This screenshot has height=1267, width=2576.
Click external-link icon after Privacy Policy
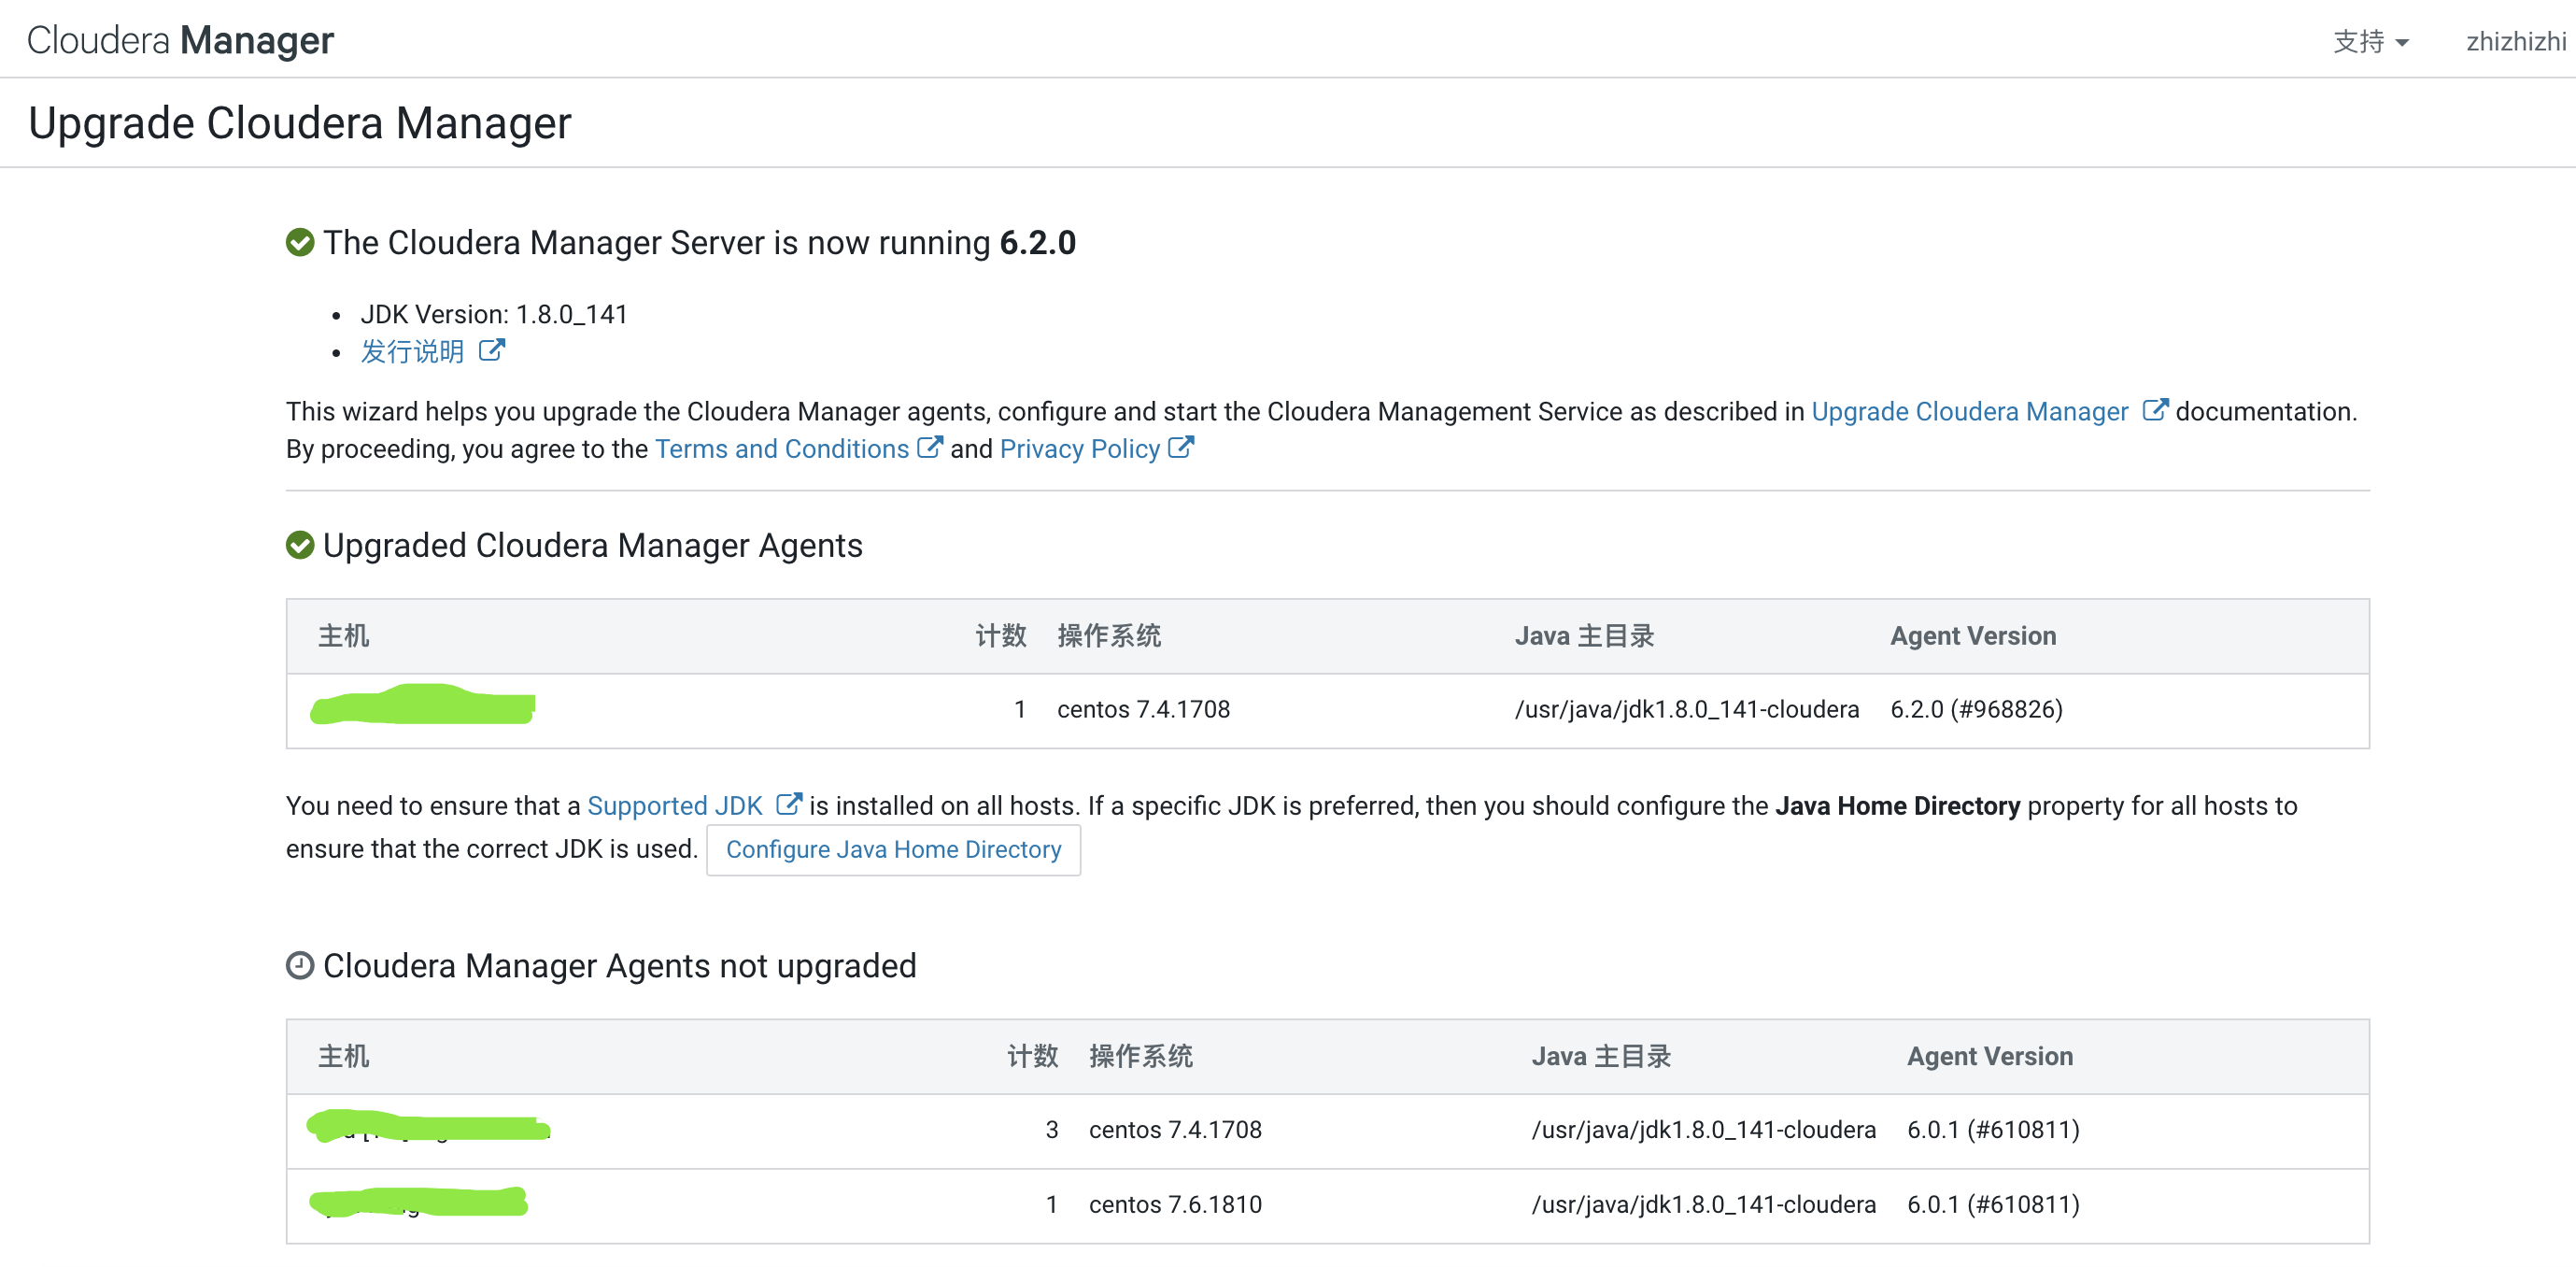click(1180, 448)
